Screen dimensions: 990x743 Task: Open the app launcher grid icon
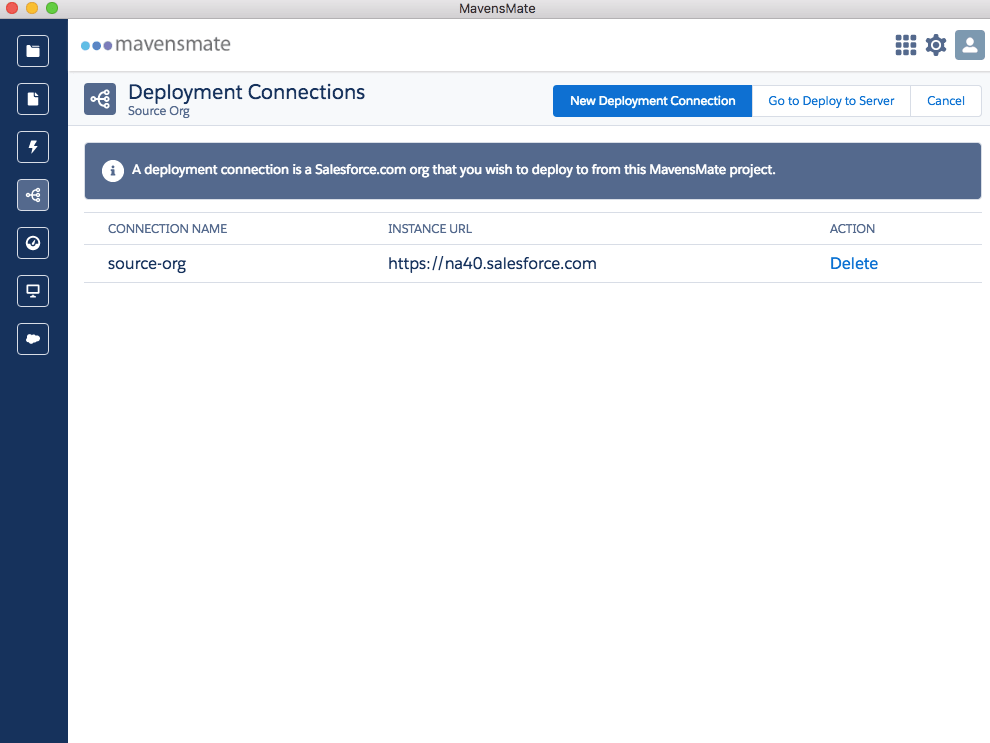tap(905, 45)
